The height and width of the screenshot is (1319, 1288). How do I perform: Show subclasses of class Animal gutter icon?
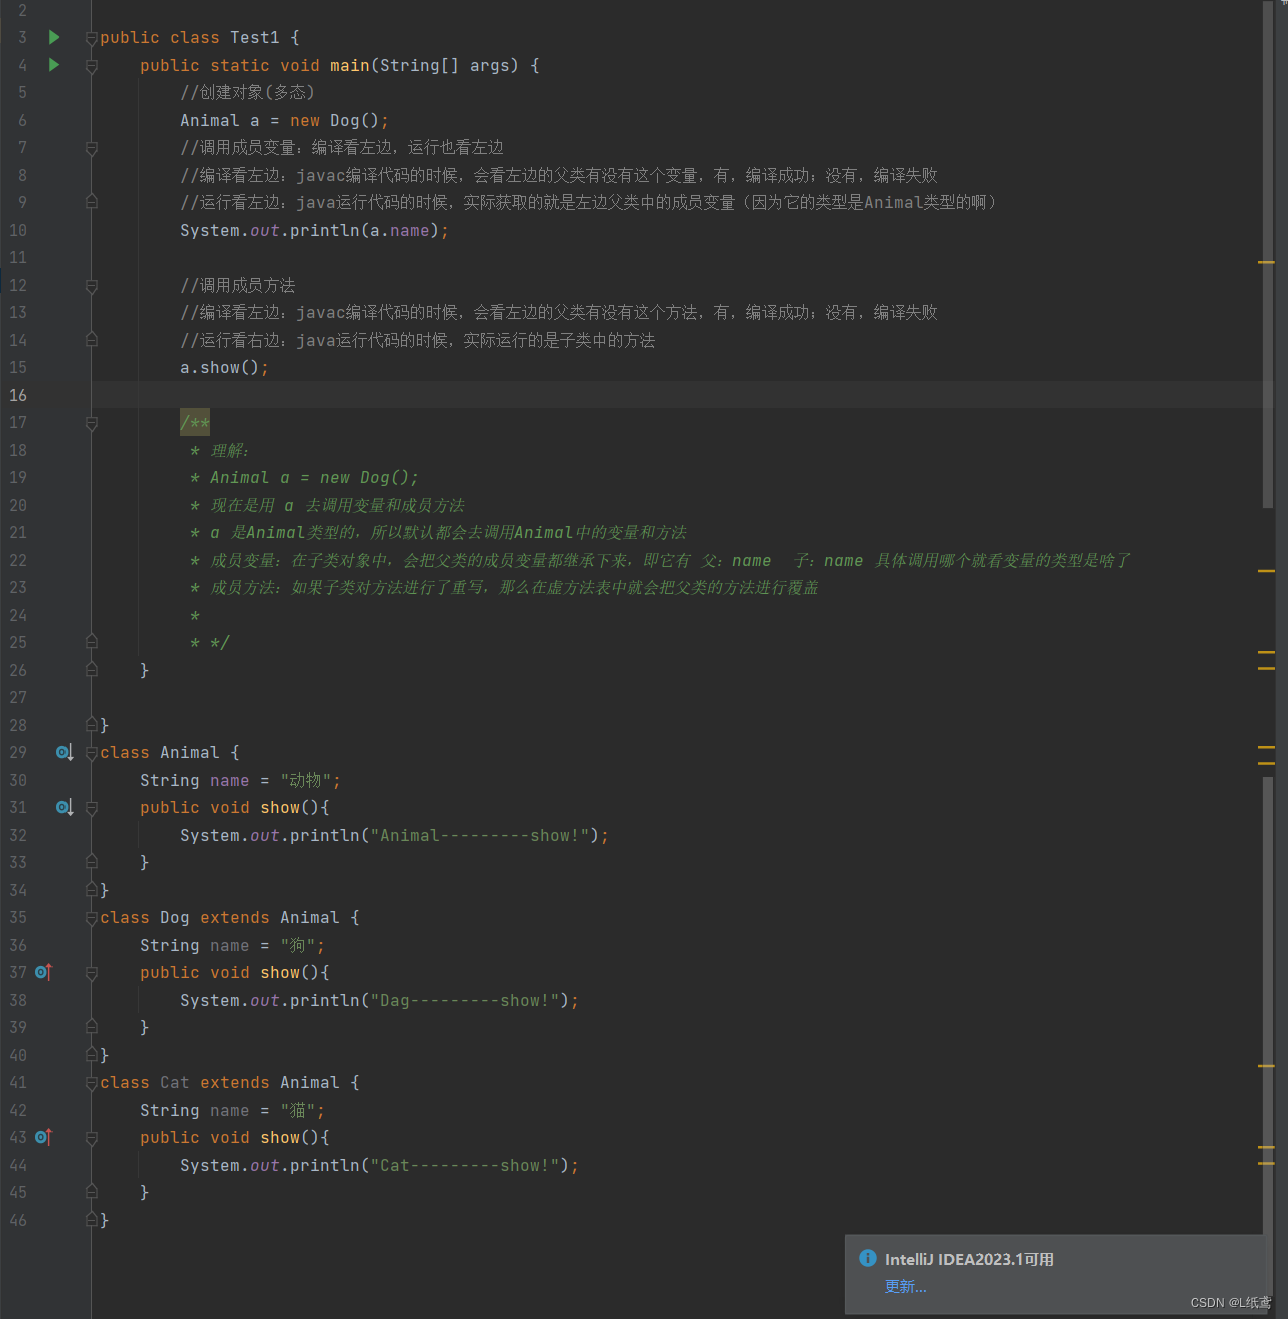click(64, 752)
